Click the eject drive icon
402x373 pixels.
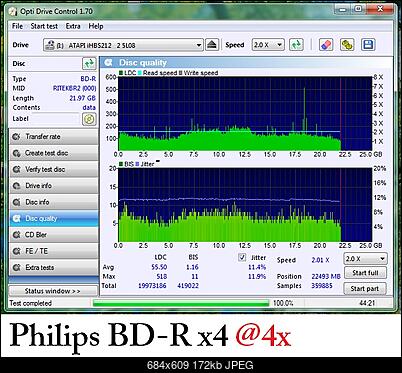click(212, 45)
